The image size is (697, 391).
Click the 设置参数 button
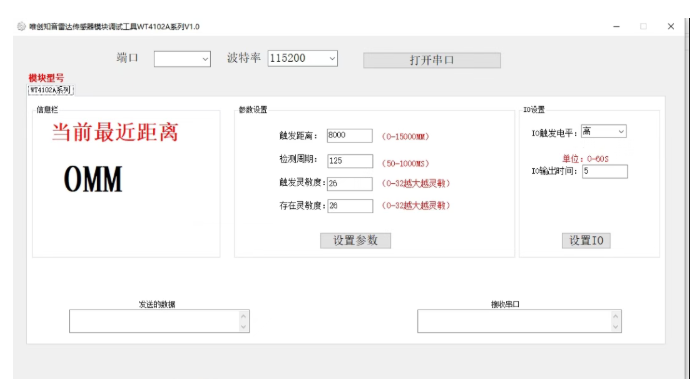(x=355, y=240)
